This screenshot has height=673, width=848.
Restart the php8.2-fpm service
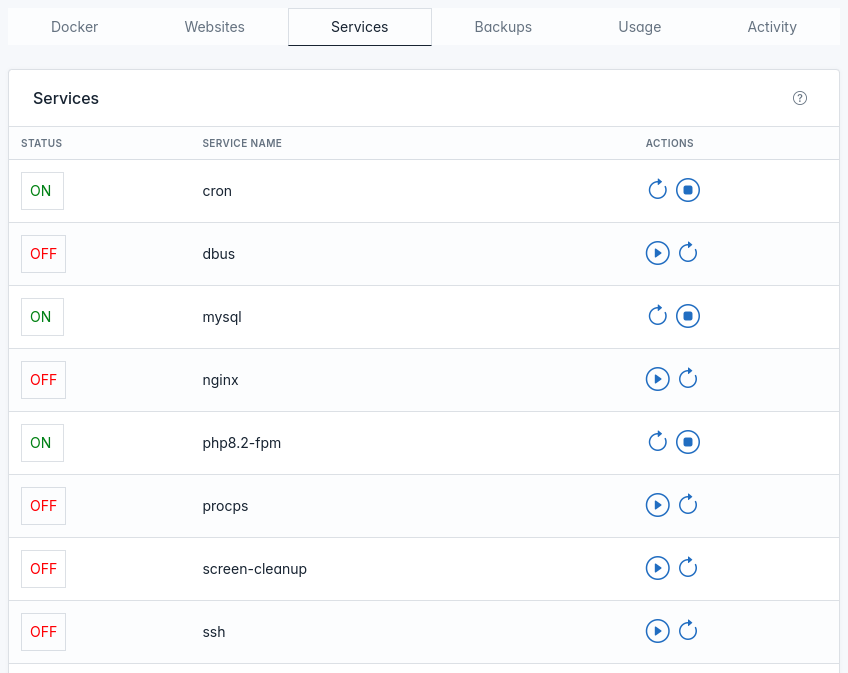(x=657, y=442)
